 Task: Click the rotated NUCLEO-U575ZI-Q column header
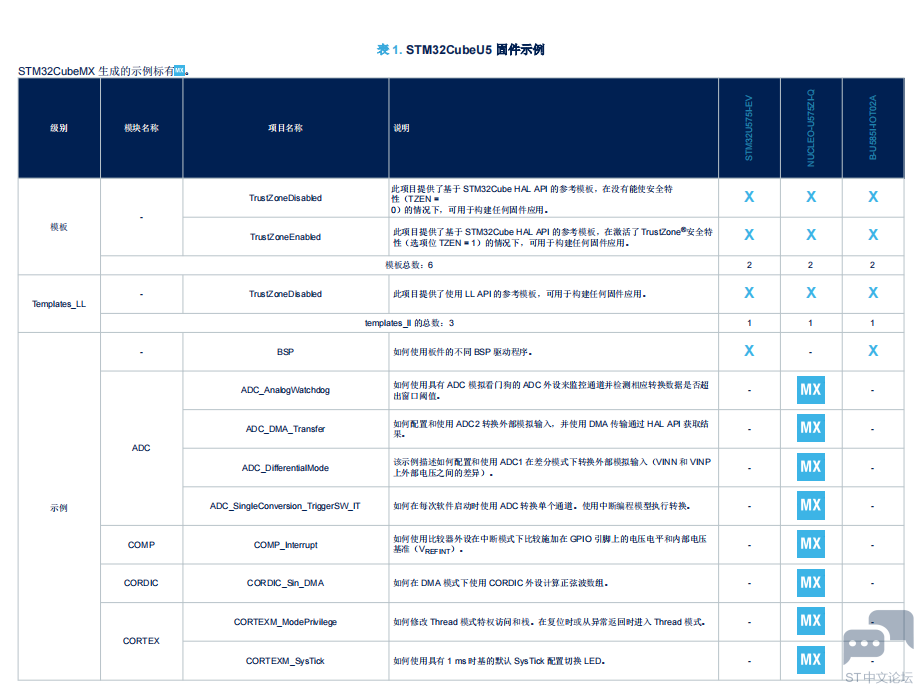(811, 128)
